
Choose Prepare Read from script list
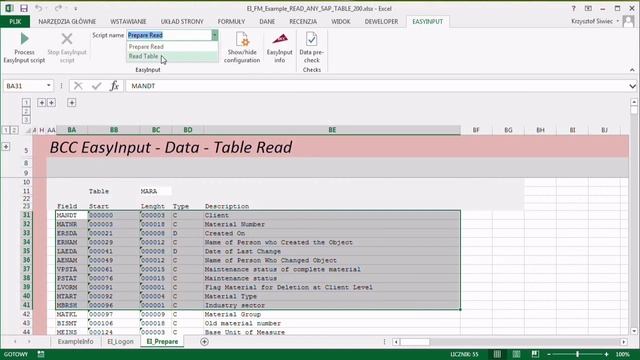coord(172,47)
